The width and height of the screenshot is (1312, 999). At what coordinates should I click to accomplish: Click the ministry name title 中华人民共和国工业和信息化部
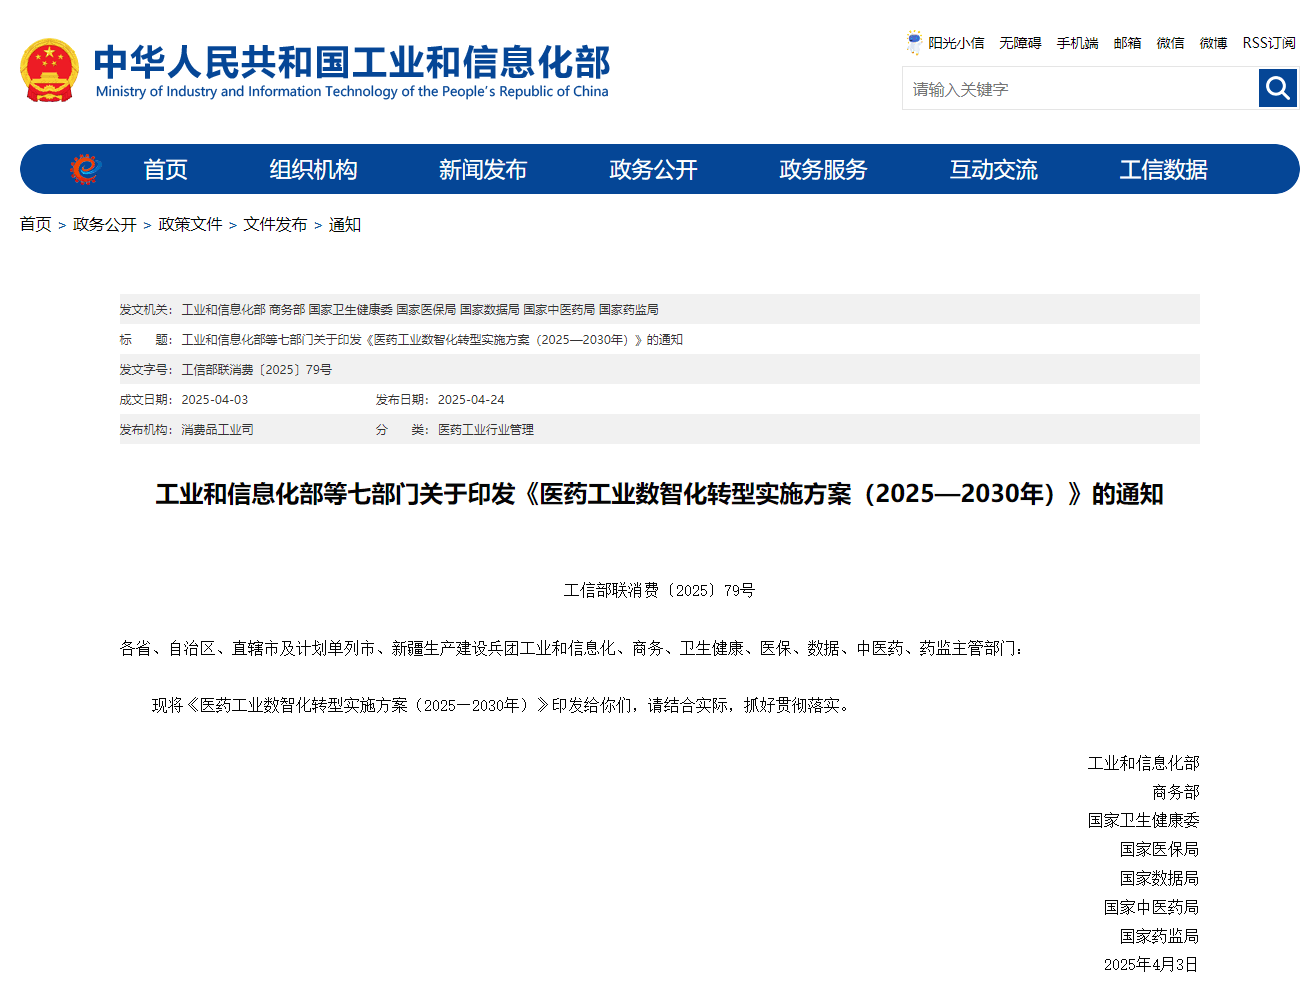(x=351, y=62)
